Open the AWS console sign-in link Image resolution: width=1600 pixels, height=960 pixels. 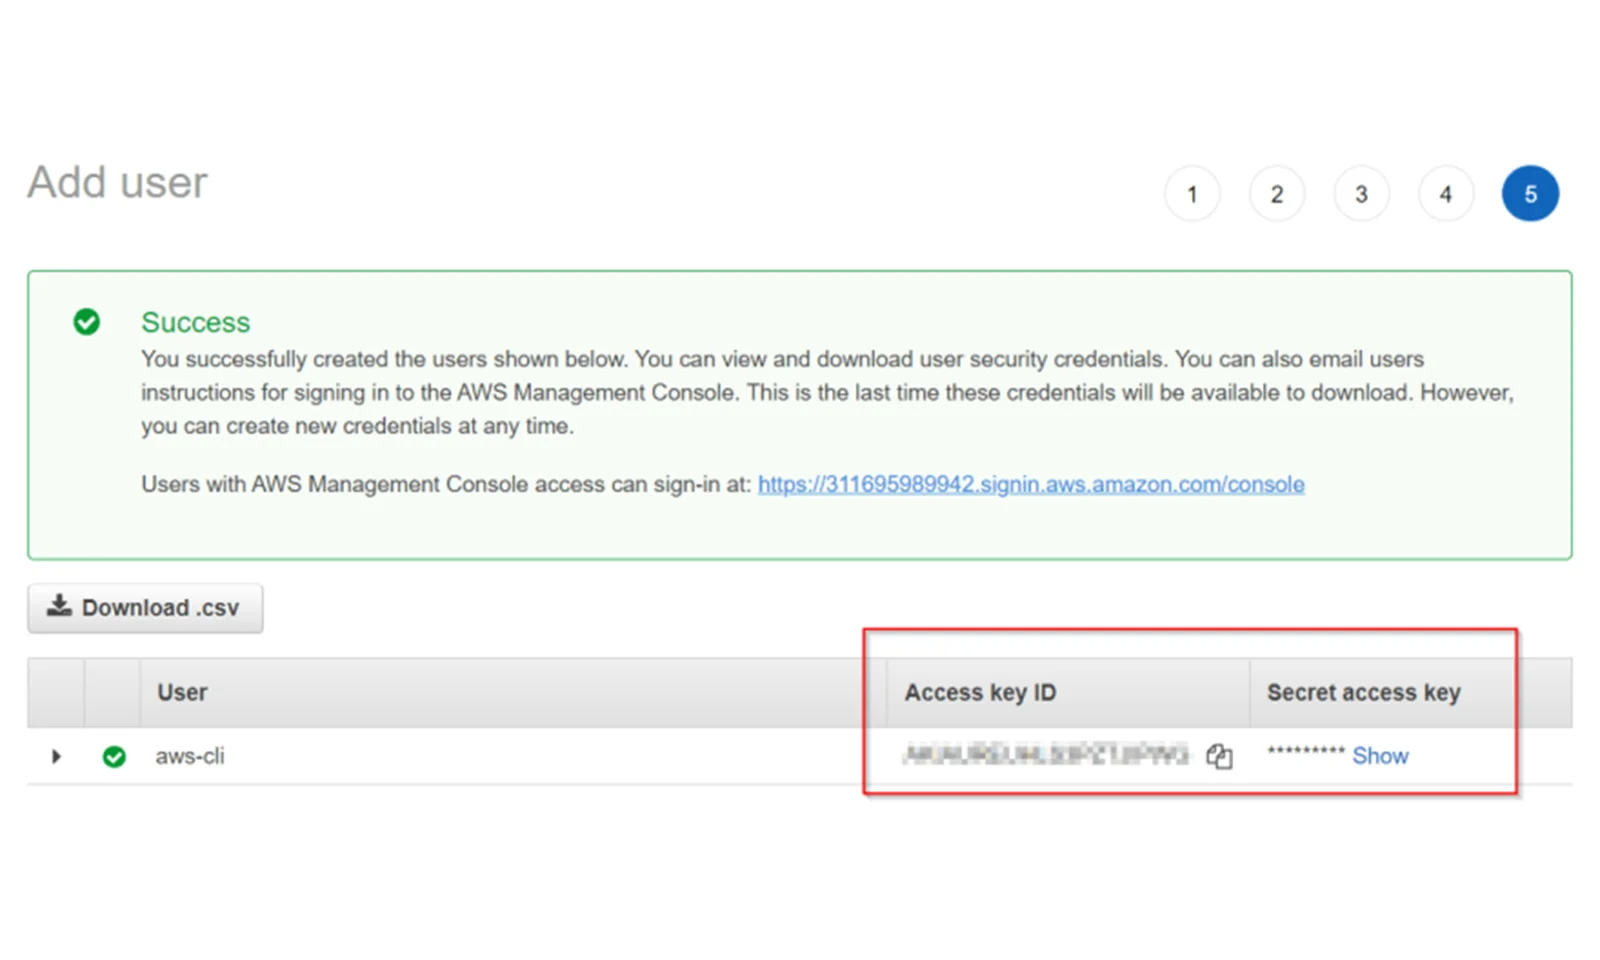(1031, 484)
